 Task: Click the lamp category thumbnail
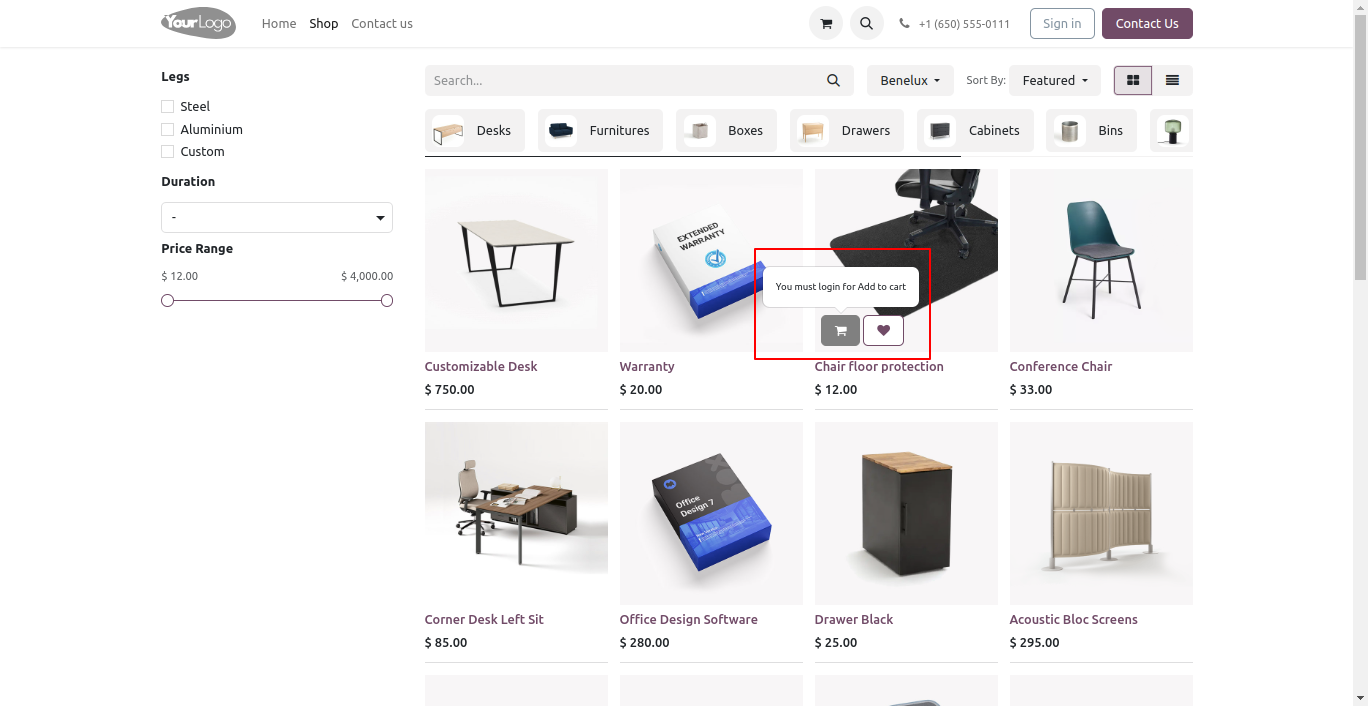pyautogui.click(x=1171, y=130)
